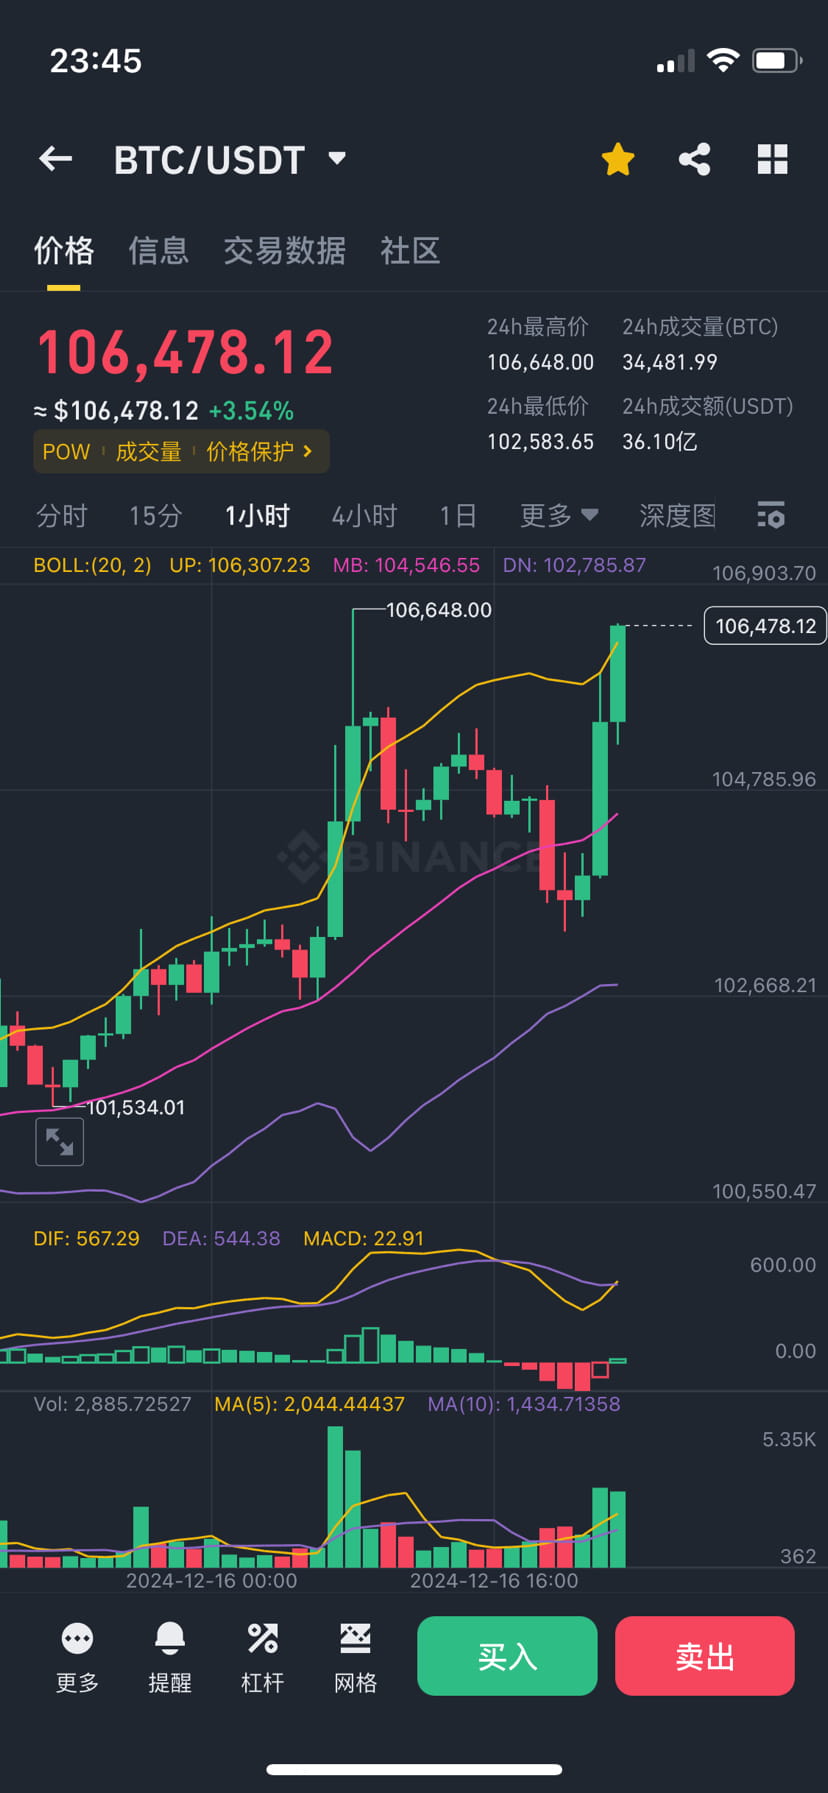Tap the MACD: 22.91 label
The image size is (828, 1793).
pyautogui.click(x=363, y=1238)
